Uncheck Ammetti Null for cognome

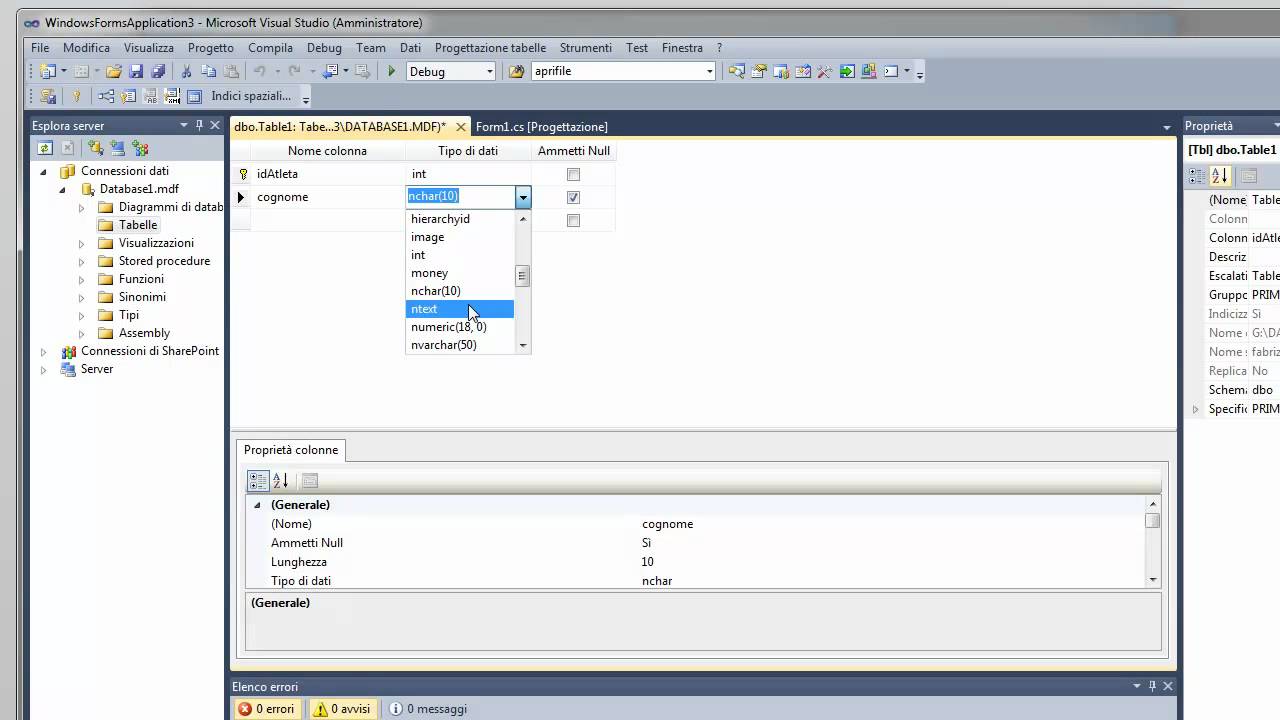click(573, 197)
